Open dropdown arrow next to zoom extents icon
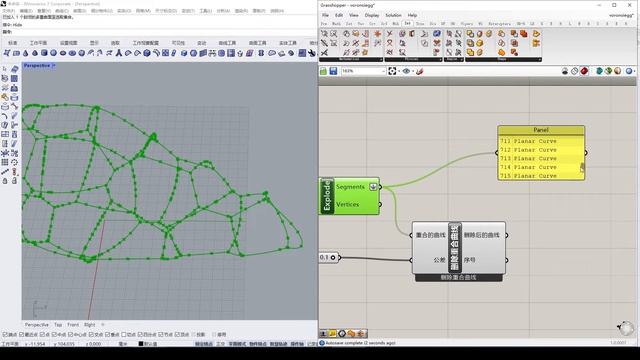 tap(399, 71)
